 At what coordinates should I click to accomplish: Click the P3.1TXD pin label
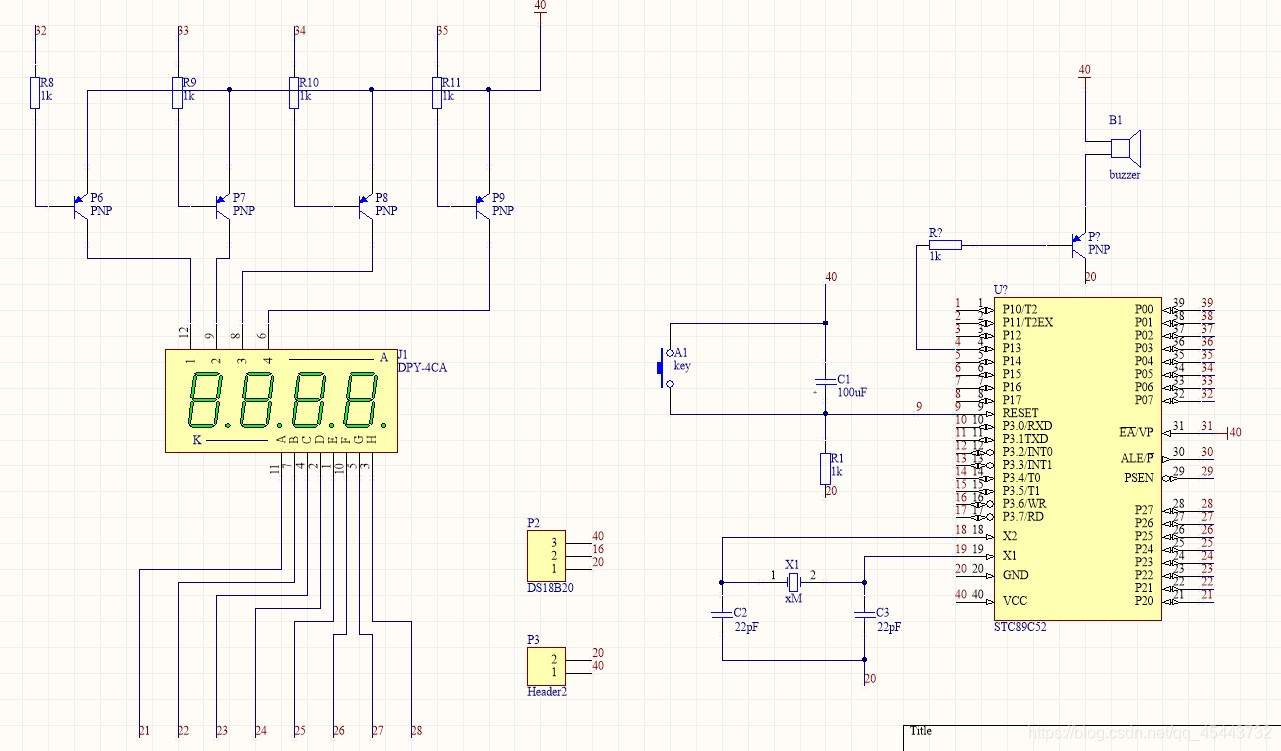click(x=1025, y=439)
